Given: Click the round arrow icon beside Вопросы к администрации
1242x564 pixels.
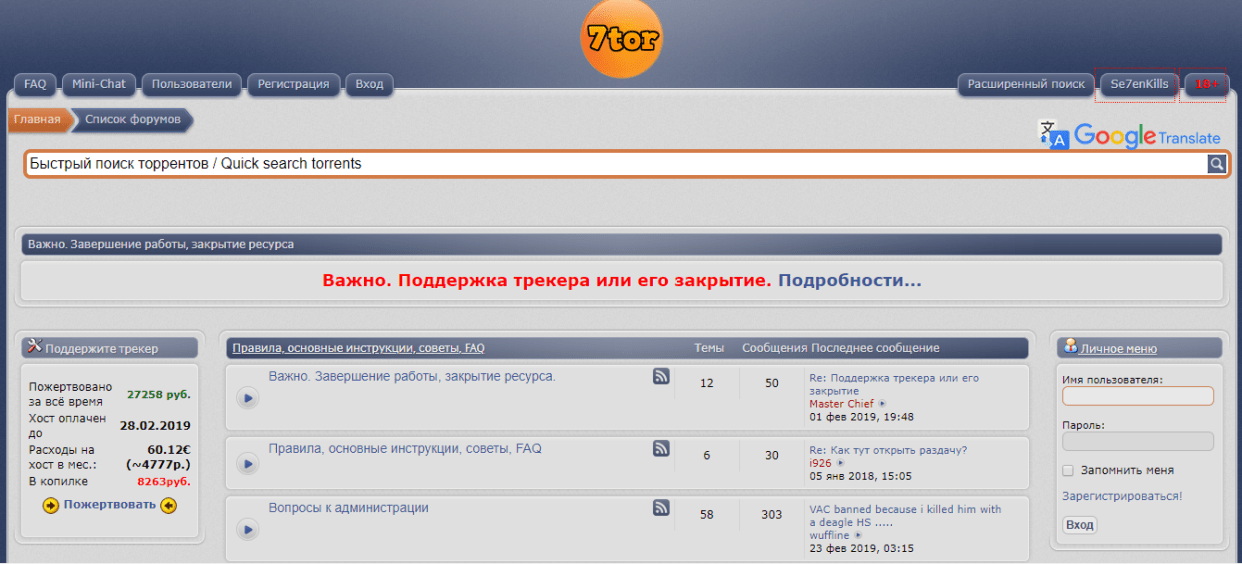Looking at the screenshot, I should pyautogui.click(x=248, y=529).
